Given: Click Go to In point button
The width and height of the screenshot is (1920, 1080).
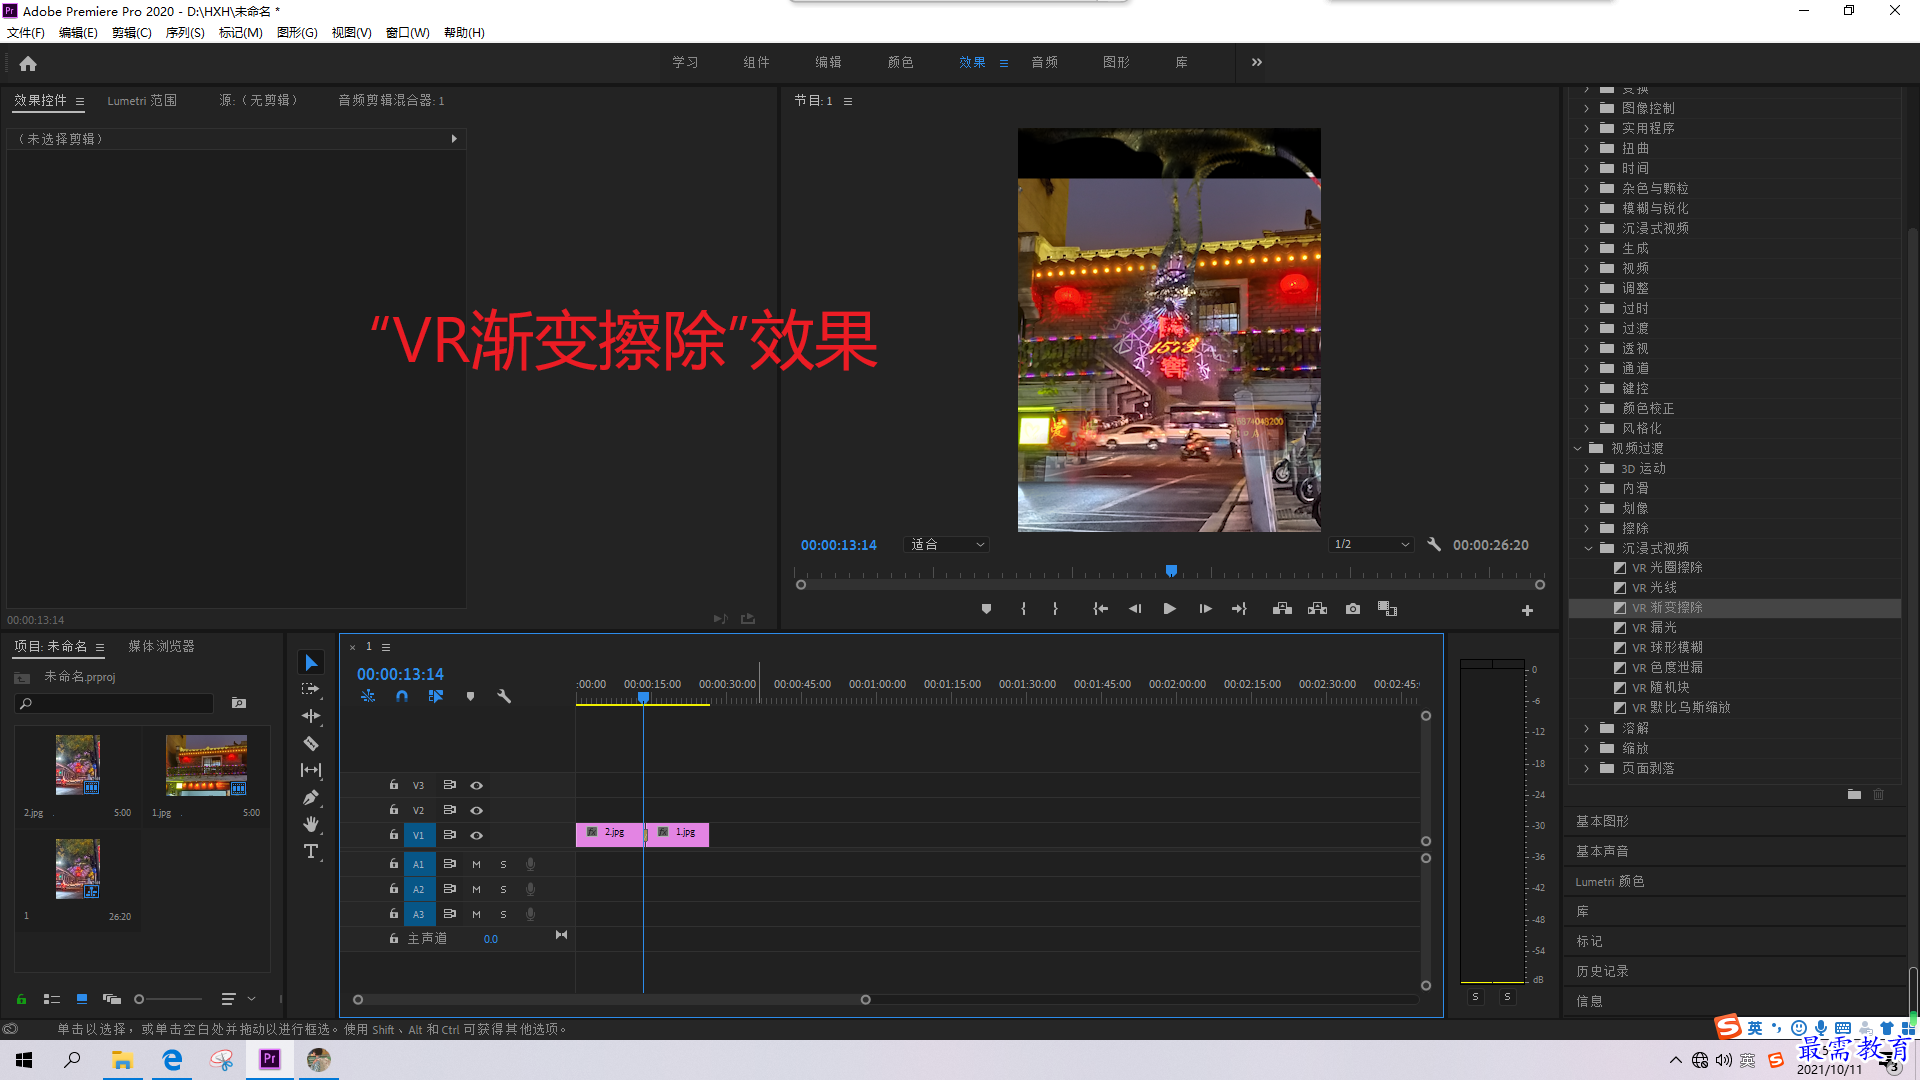Looking at the screenshot, I should point(1100,609).
